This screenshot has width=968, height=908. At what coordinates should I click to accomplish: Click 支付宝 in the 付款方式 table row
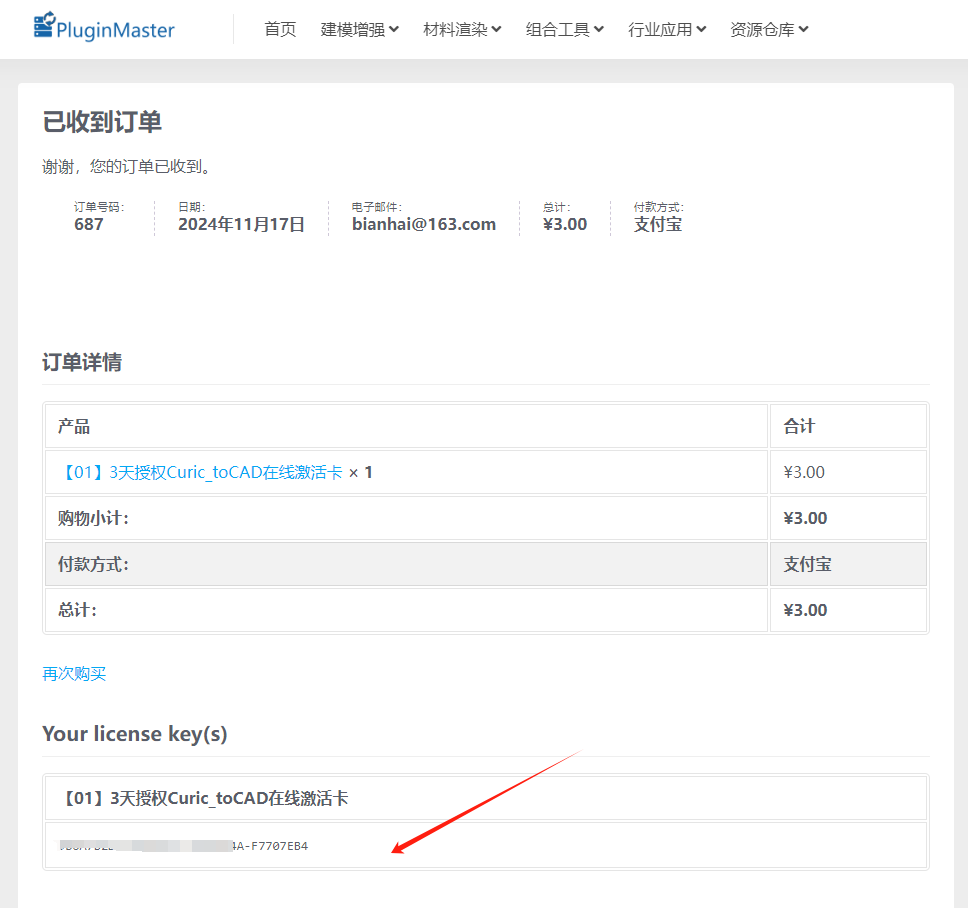tap(807, 564)
